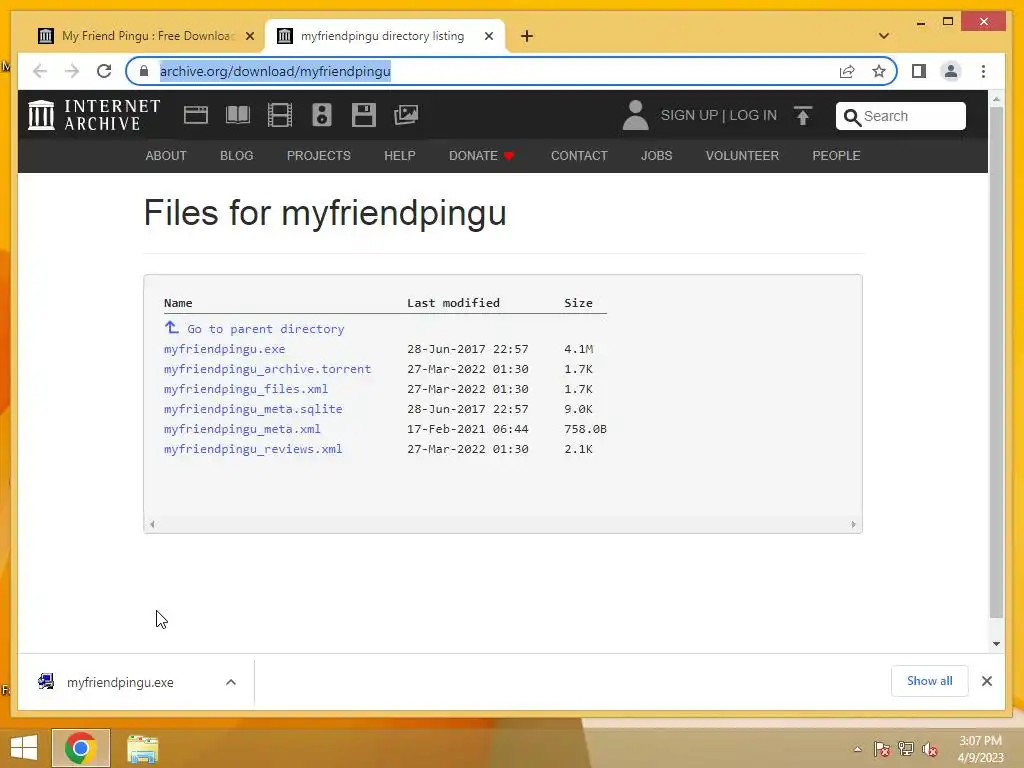
Task: Close the My Friend Pingu tab
Action: [249, 36]
